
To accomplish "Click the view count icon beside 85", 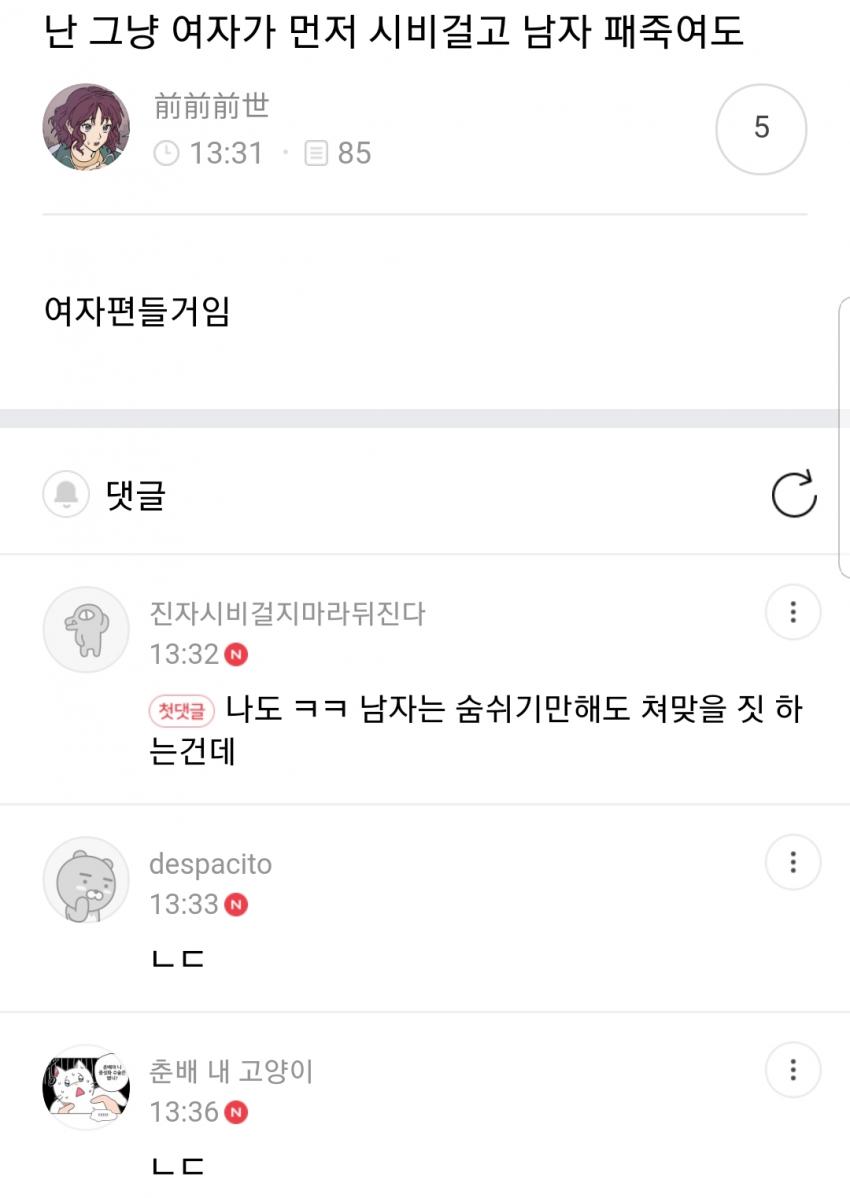I will (x=316, y=154).
